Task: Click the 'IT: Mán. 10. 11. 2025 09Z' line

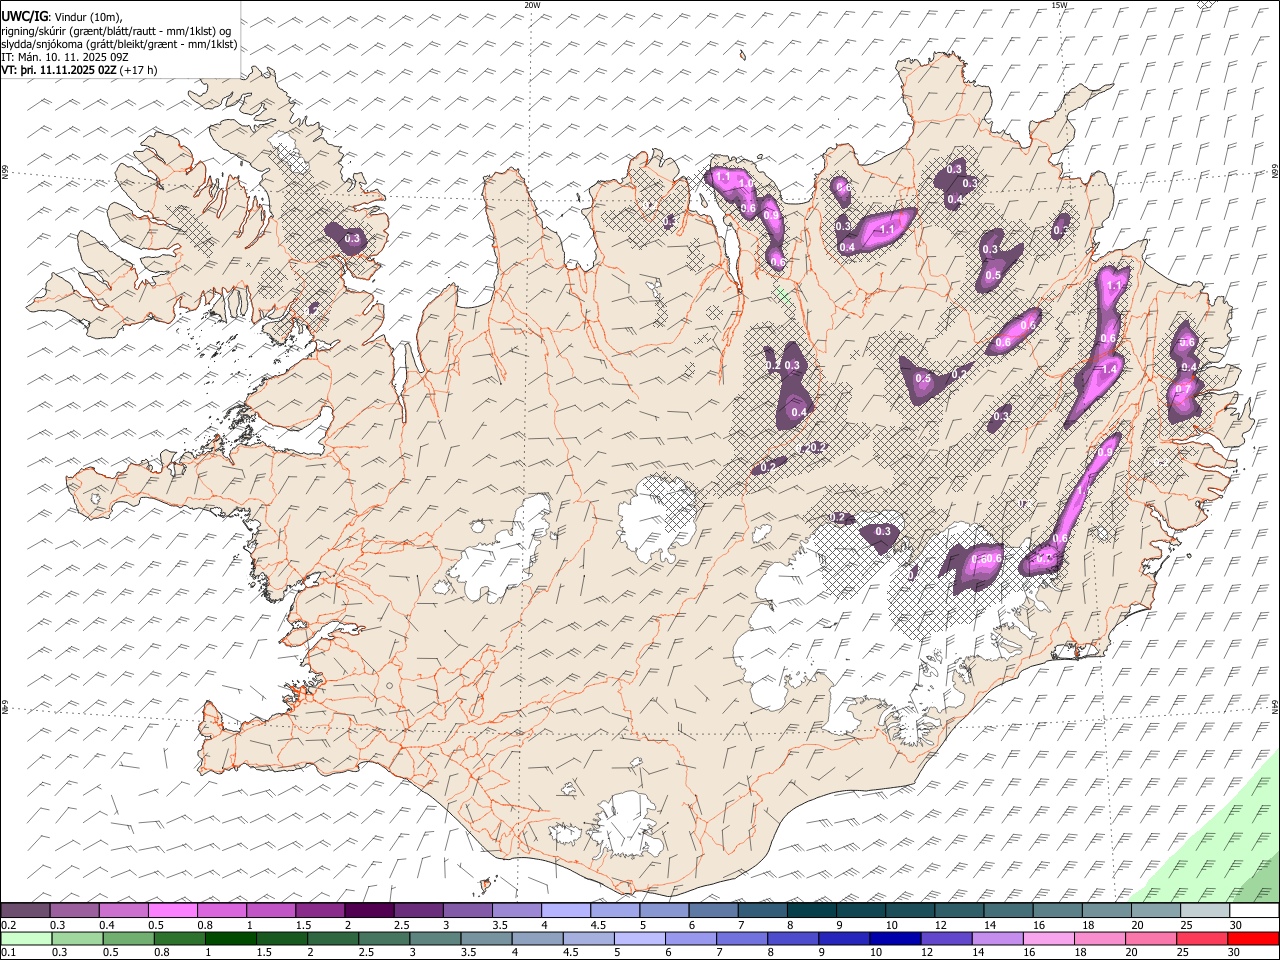Action: point(65,58)
